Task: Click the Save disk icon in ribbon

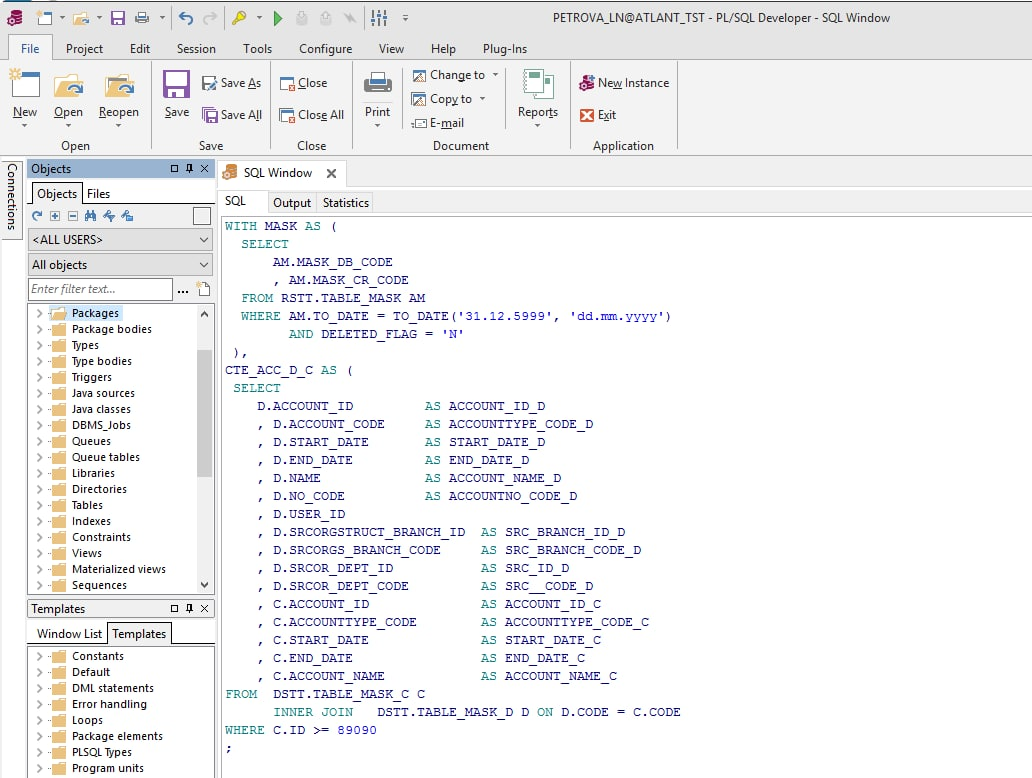Action: 177,86
